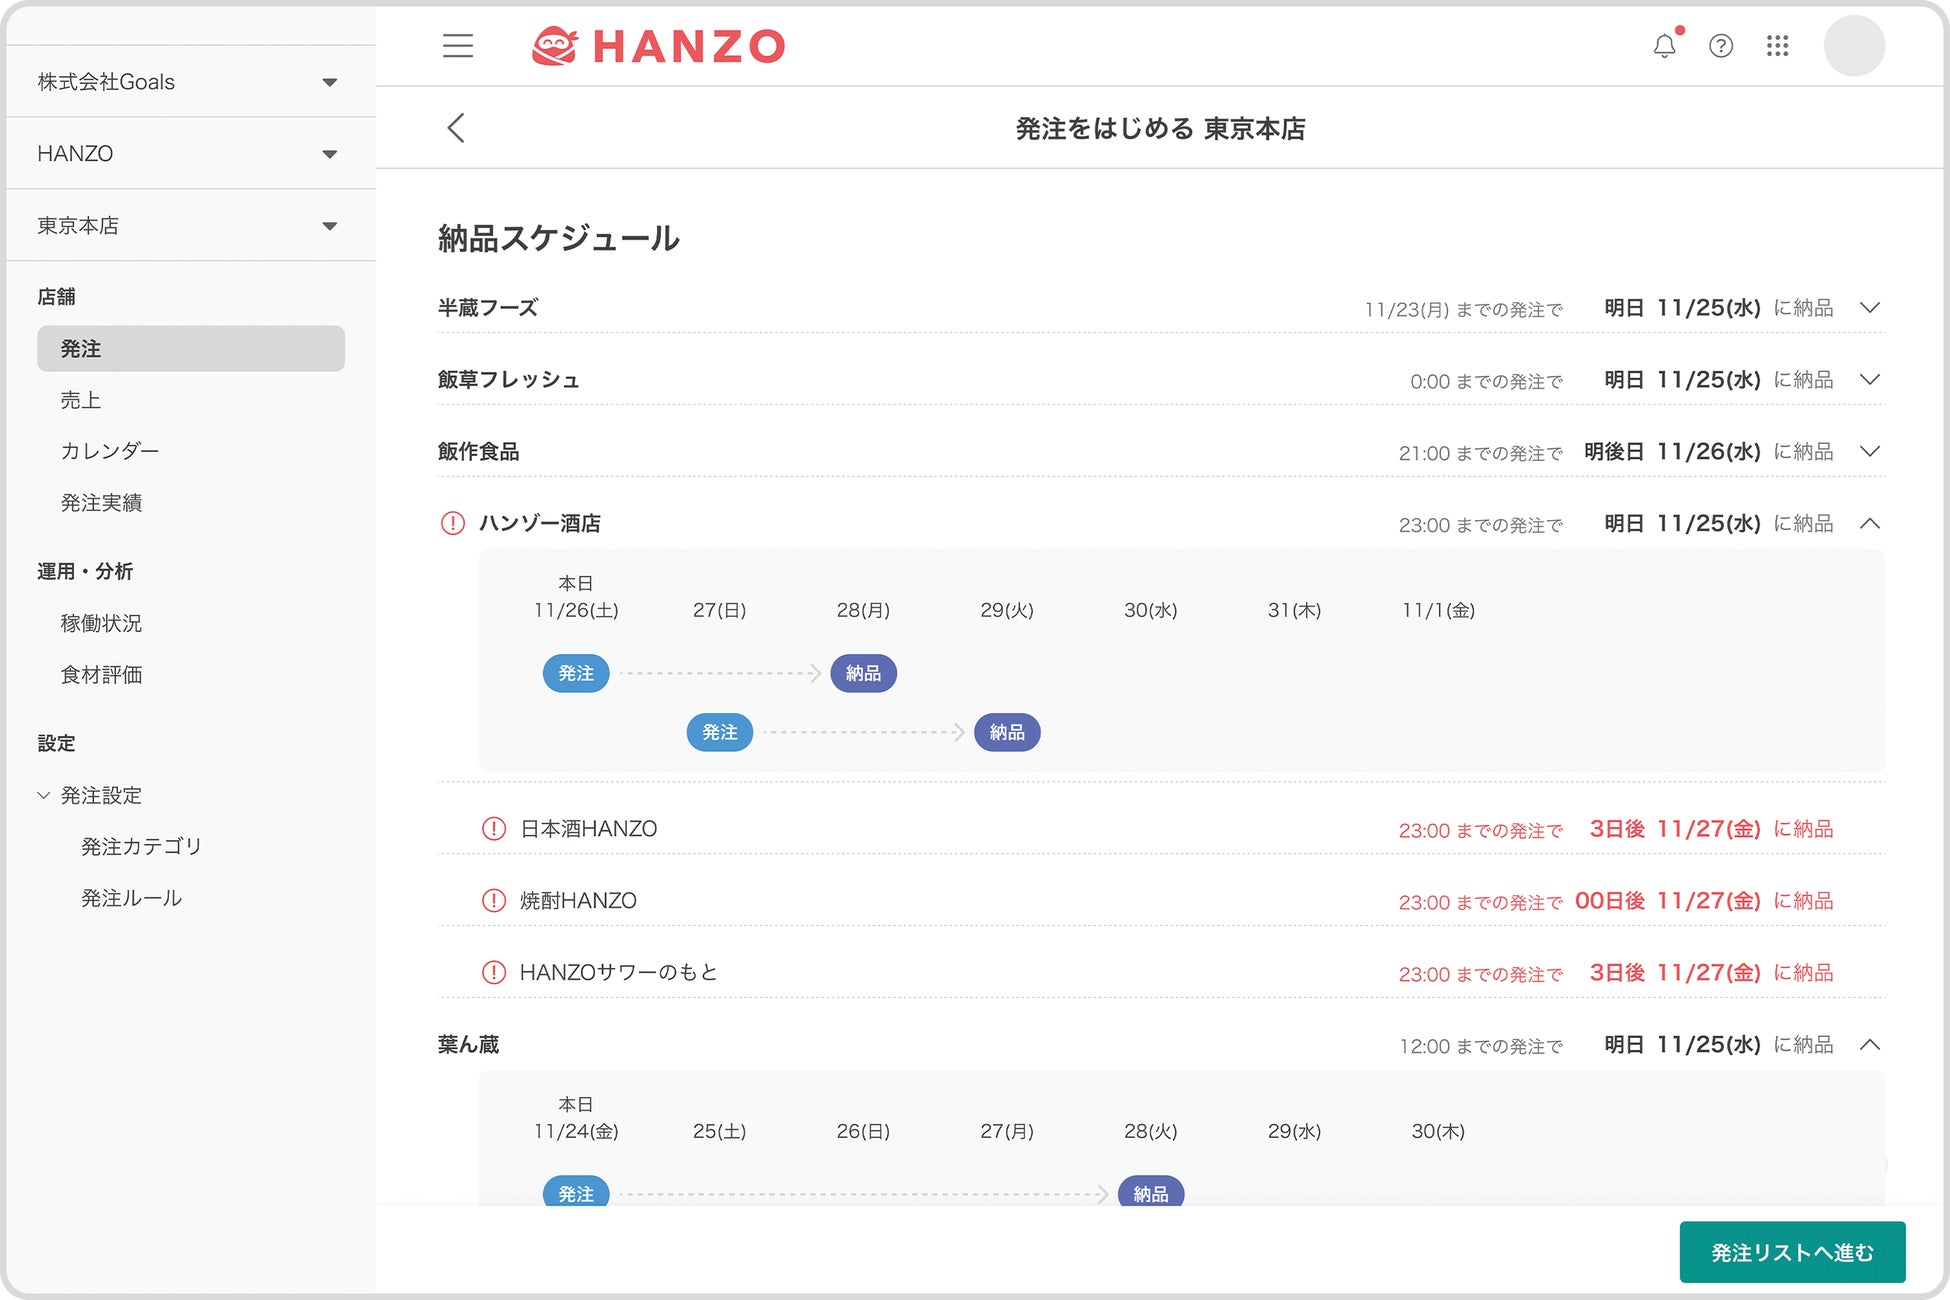Viewport: 1950px width, 1300px height.
Task: Open notifications bell icon
Action: click(1664, 46)
